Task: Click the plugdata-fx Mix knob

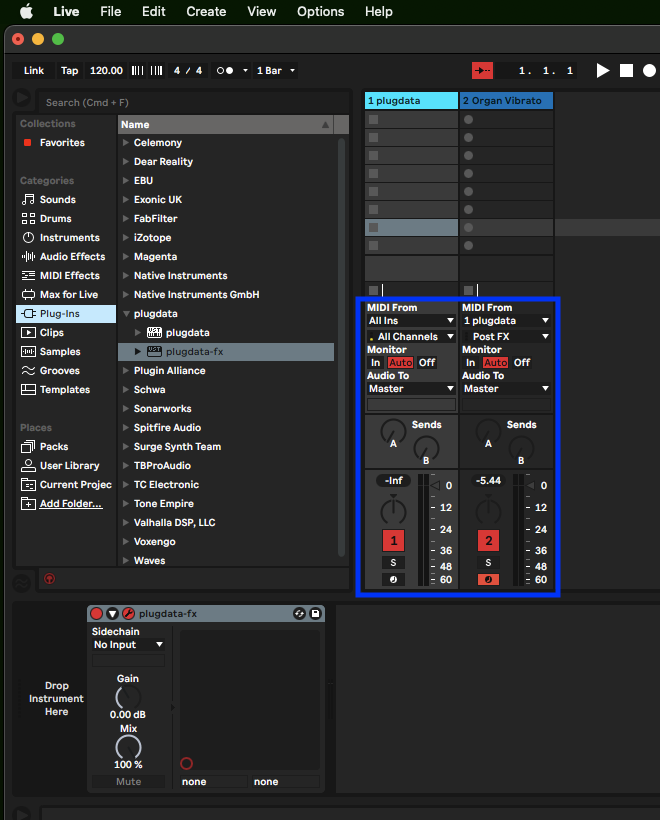Action: (128, 747)
